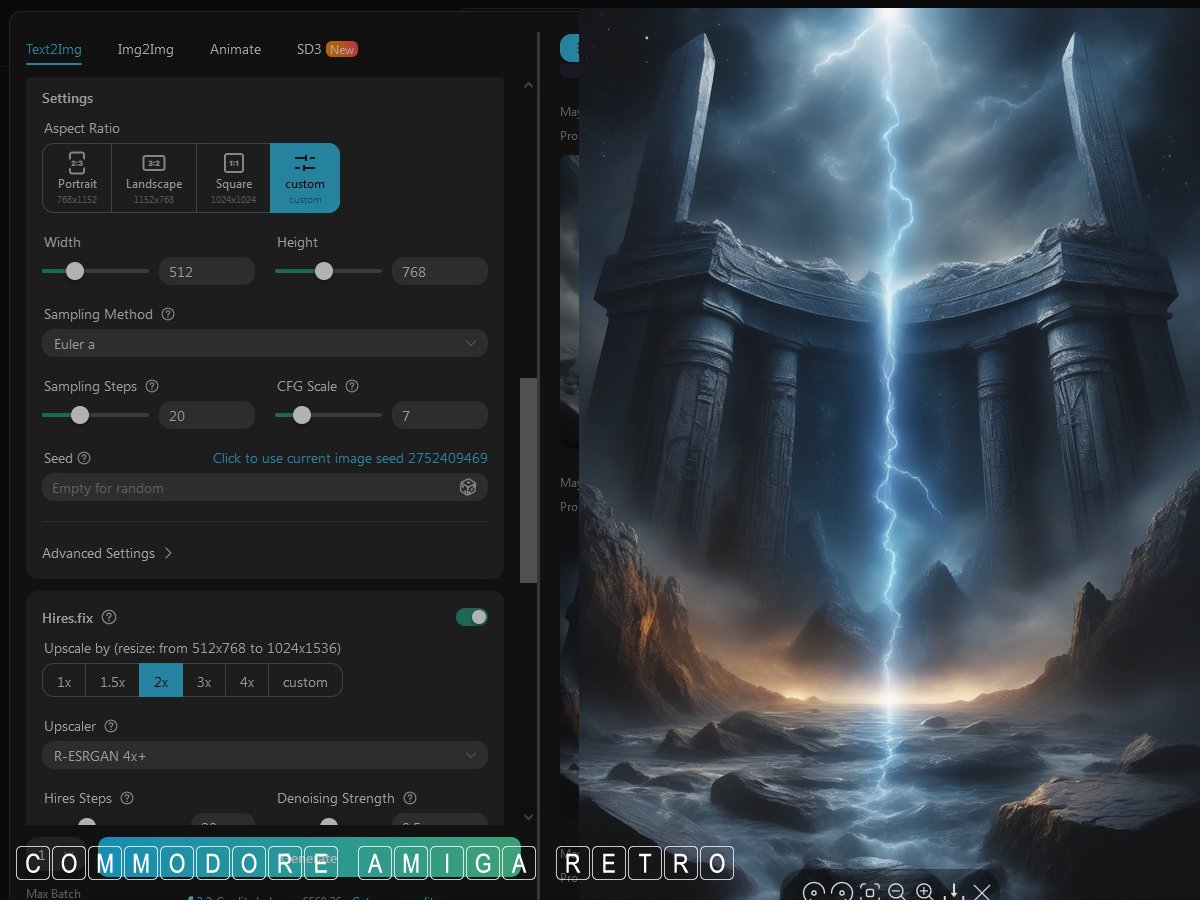Click the help icon next to Hires.fix

[109, 617]
